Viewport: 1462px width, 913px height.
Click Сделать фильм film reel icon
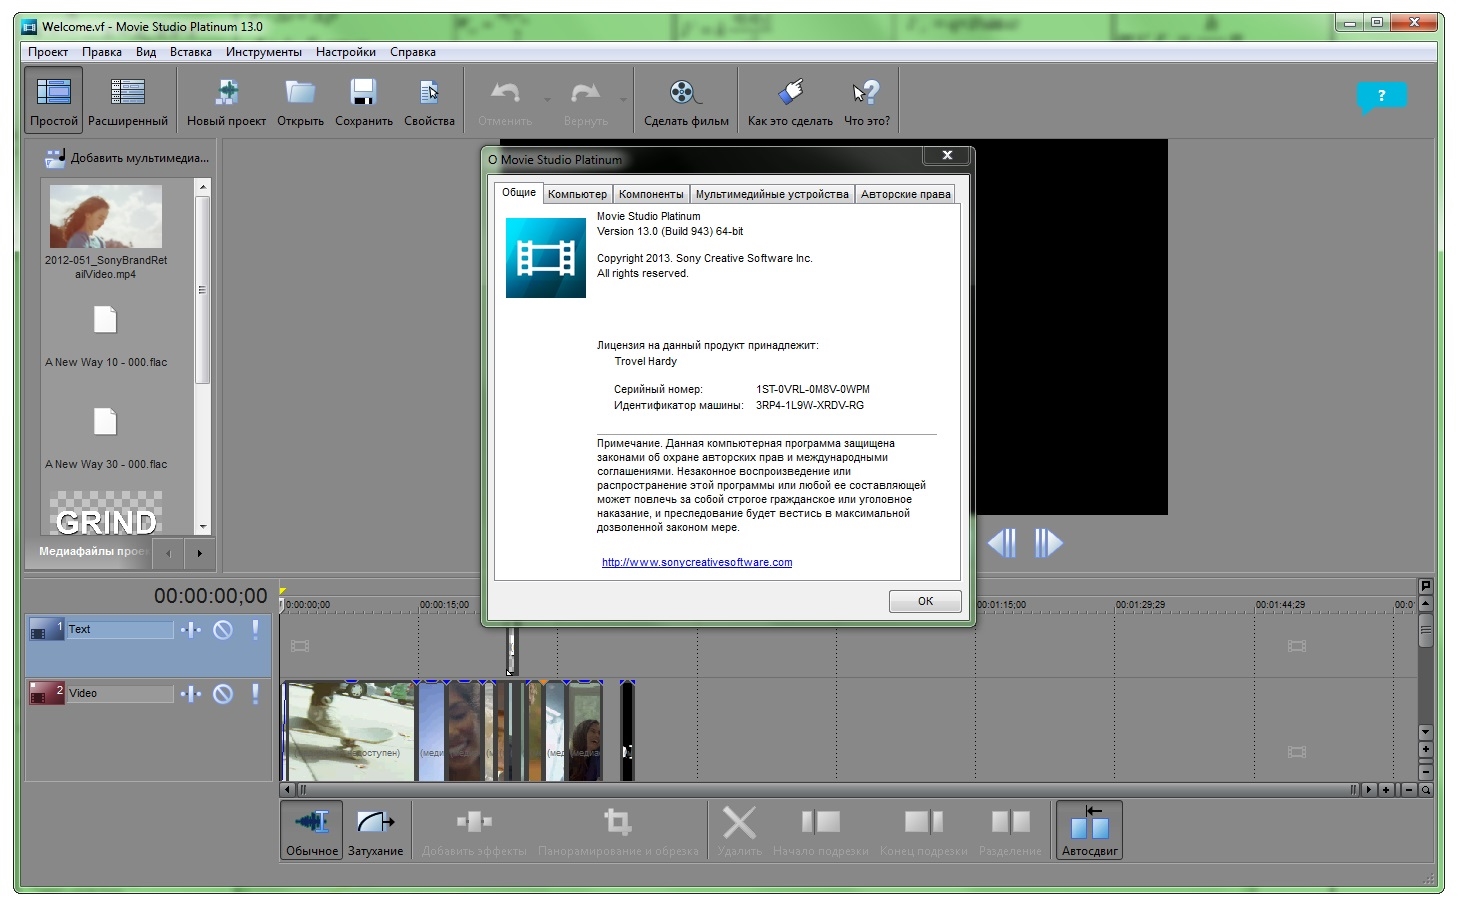(684, 93)
